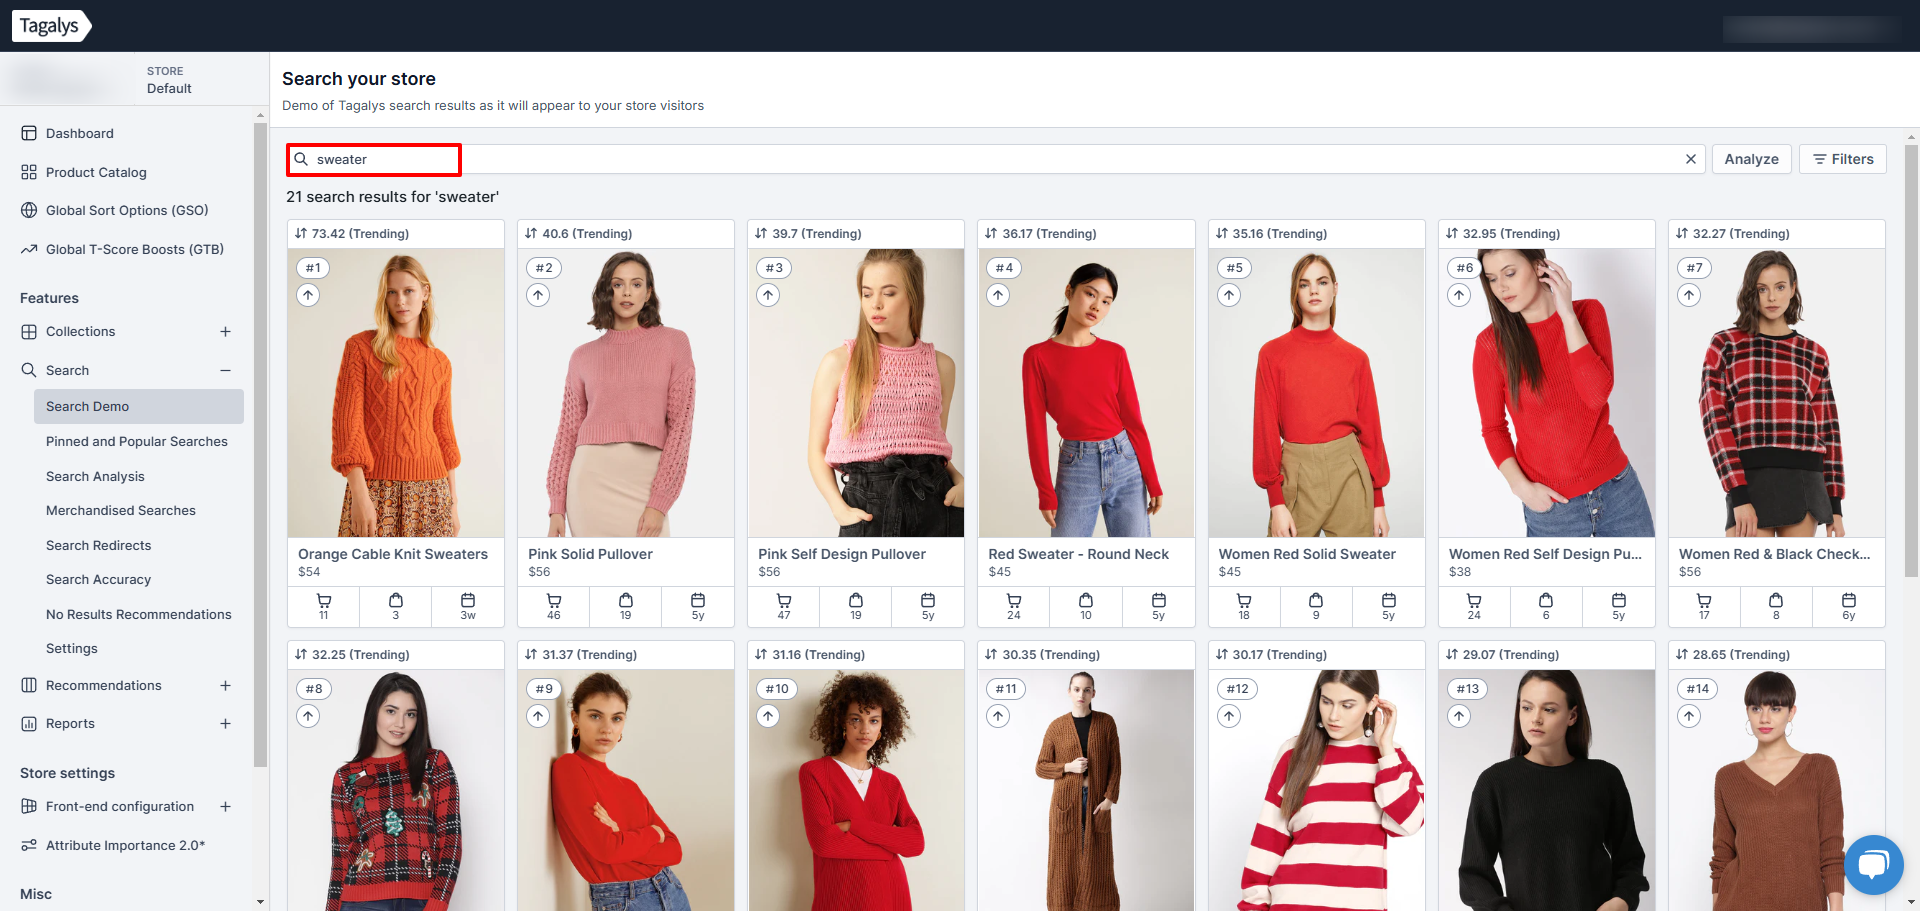Click the sidebar vertical scrollbar

261,445
